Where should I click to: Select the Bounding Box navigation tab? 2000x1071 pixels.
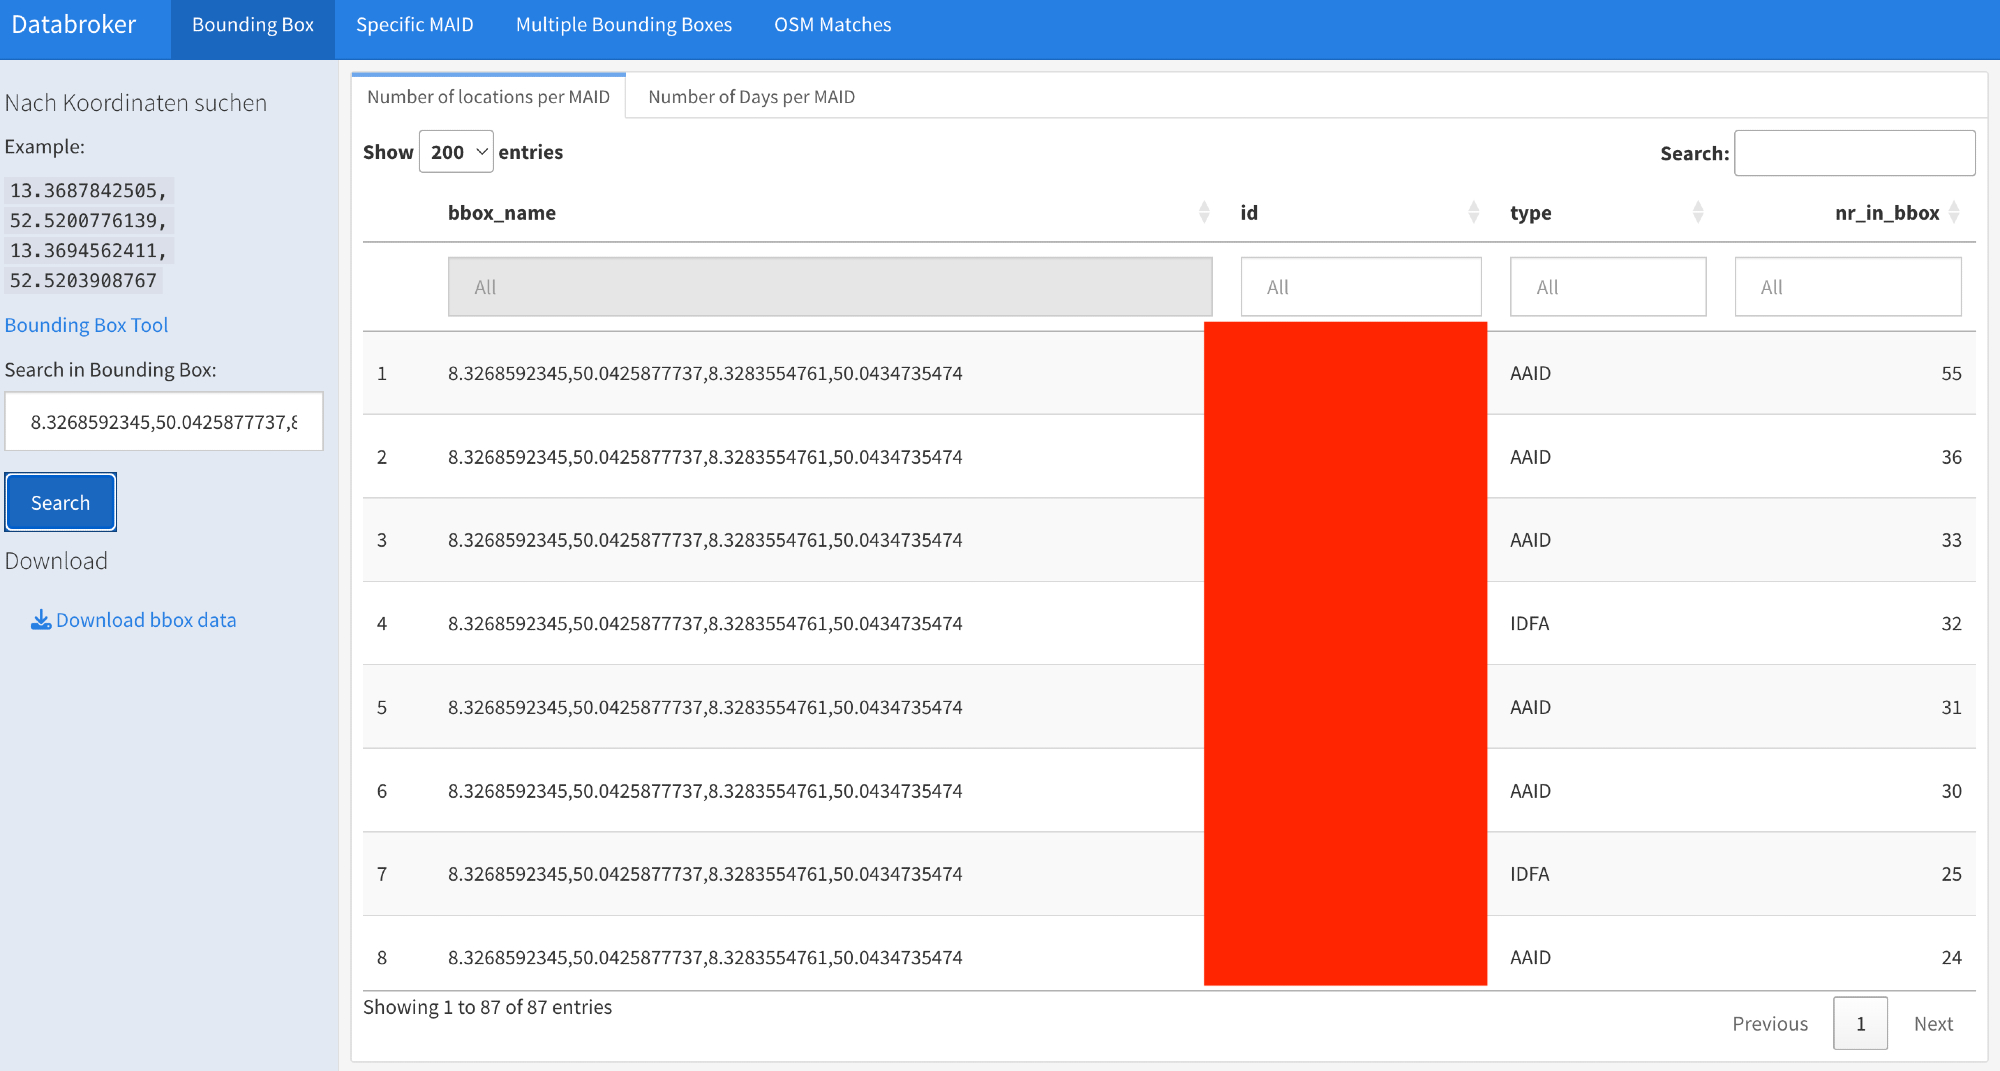tap(252, 25)
